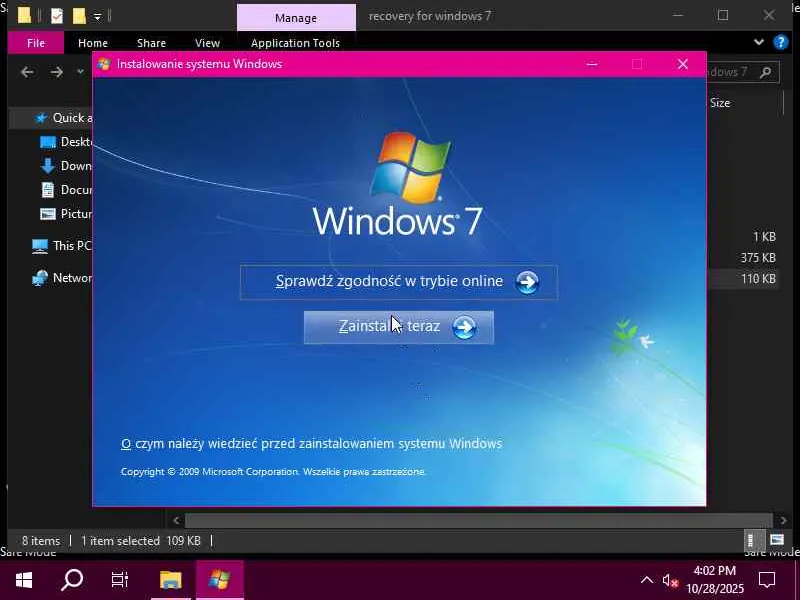The width and height of the screenshot is (800, 600).
Task: Go forward with the Explorer forward arrow
Action: coord(56,72)
